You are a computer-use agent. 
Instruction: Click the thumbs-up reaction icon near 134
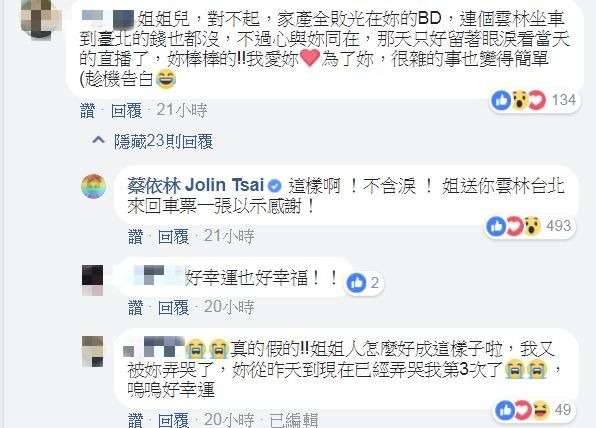click(x=501, y=100)
